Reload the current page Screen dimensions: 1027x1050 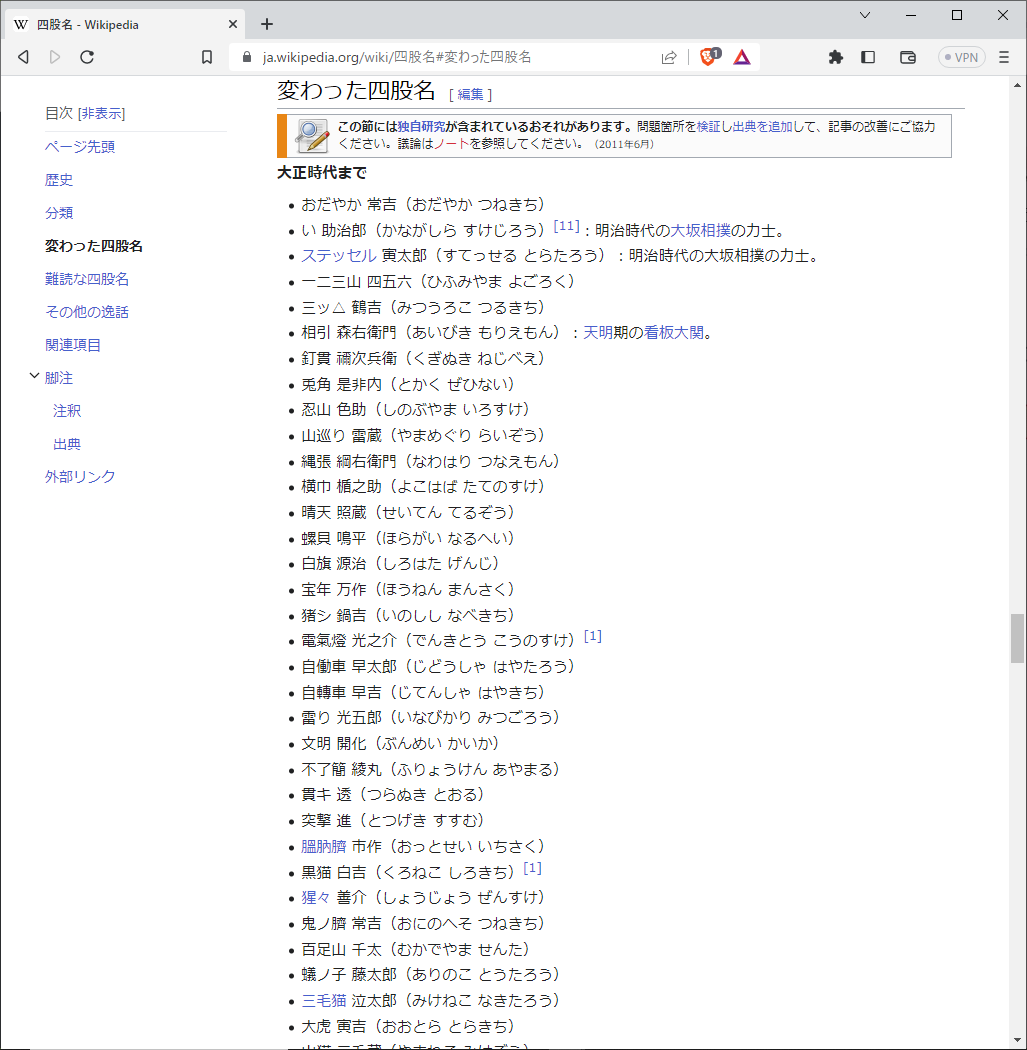pyautogui.click(x=87, y=57)
